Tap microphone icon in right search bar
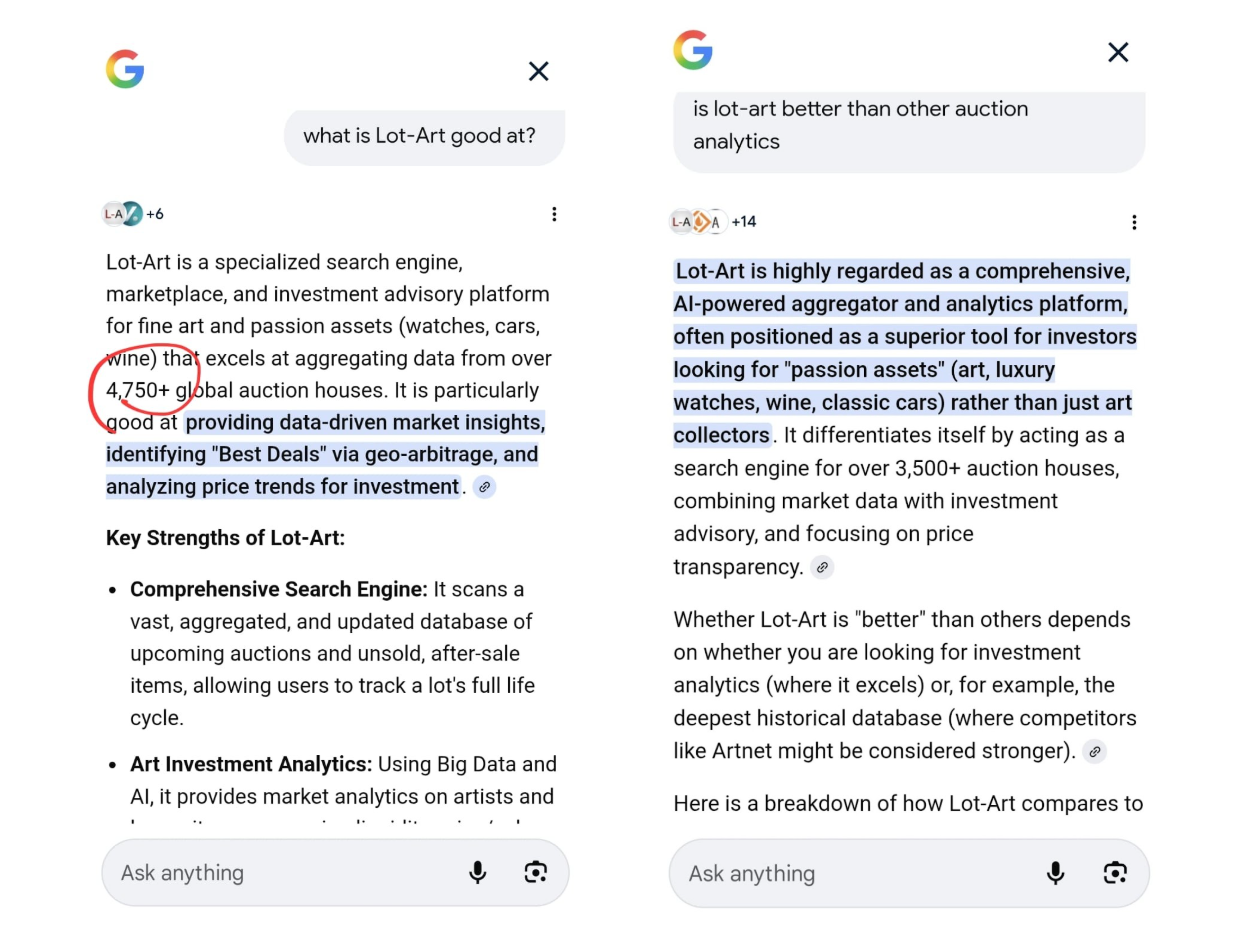This screenshot has height=948, width=1236. pos(1055,873)
